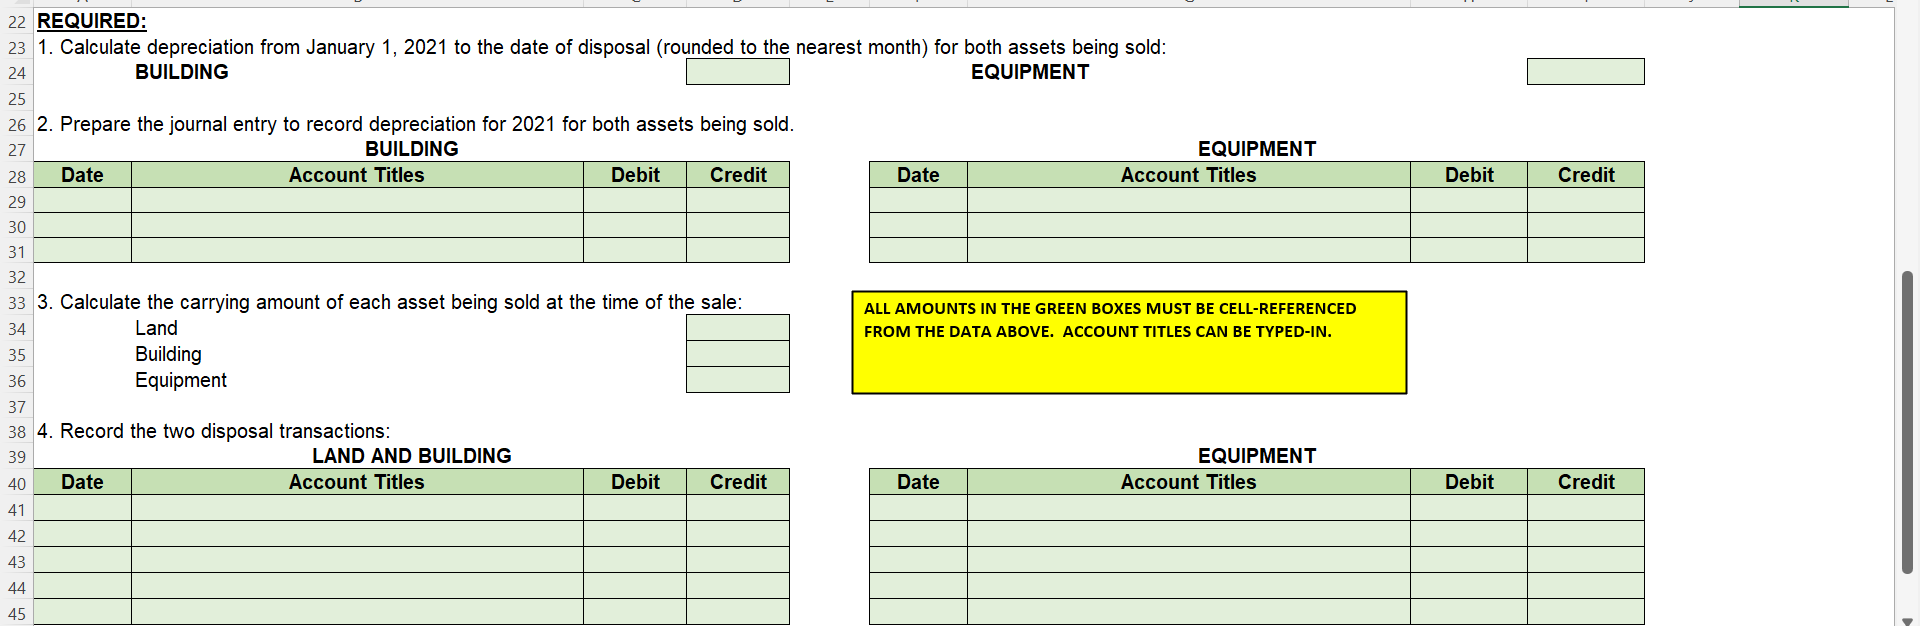Select EQUIPMENT disposal Account Titles cell in row 41
1920x626 pixels.
(x=1189, y=508)
